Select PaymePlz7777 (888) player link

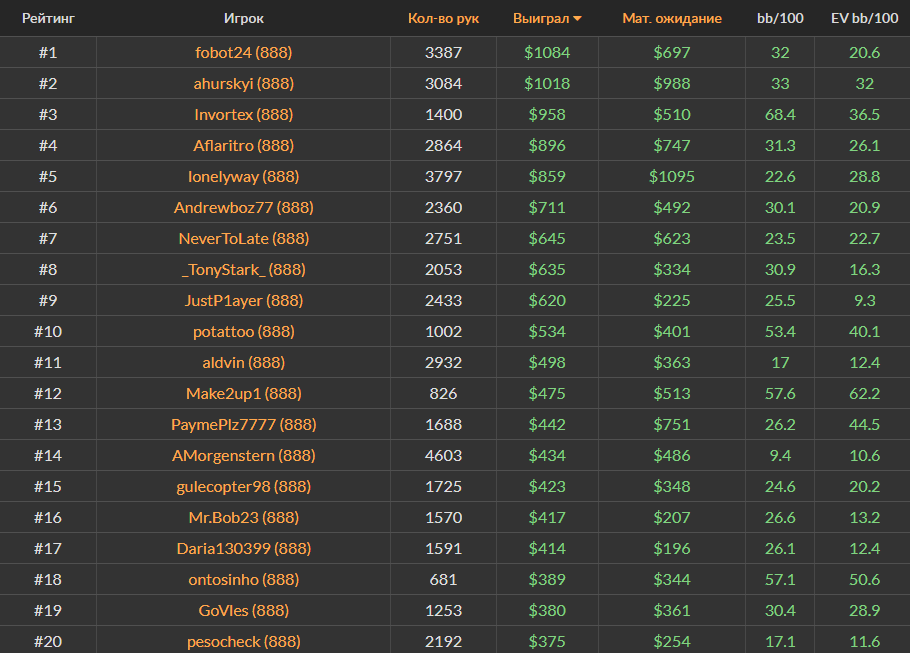pos(243,424)
